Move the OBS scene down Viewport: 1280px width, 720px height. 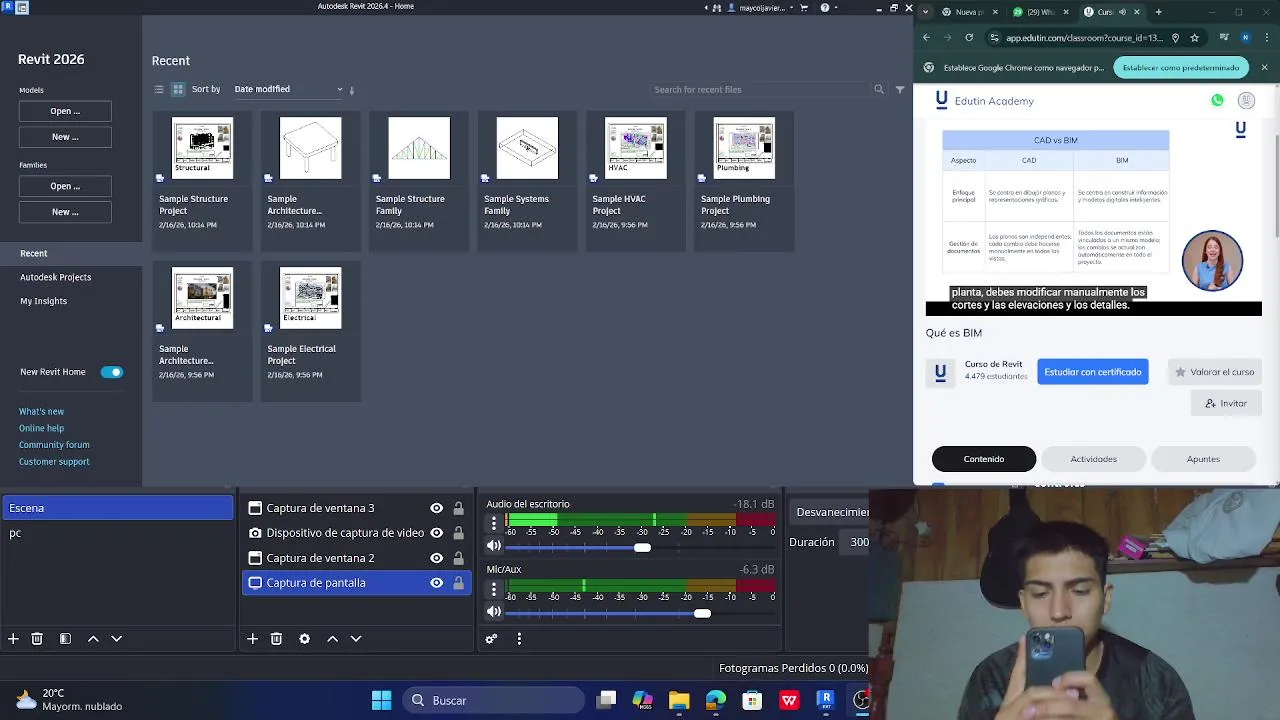click(116, 638)
